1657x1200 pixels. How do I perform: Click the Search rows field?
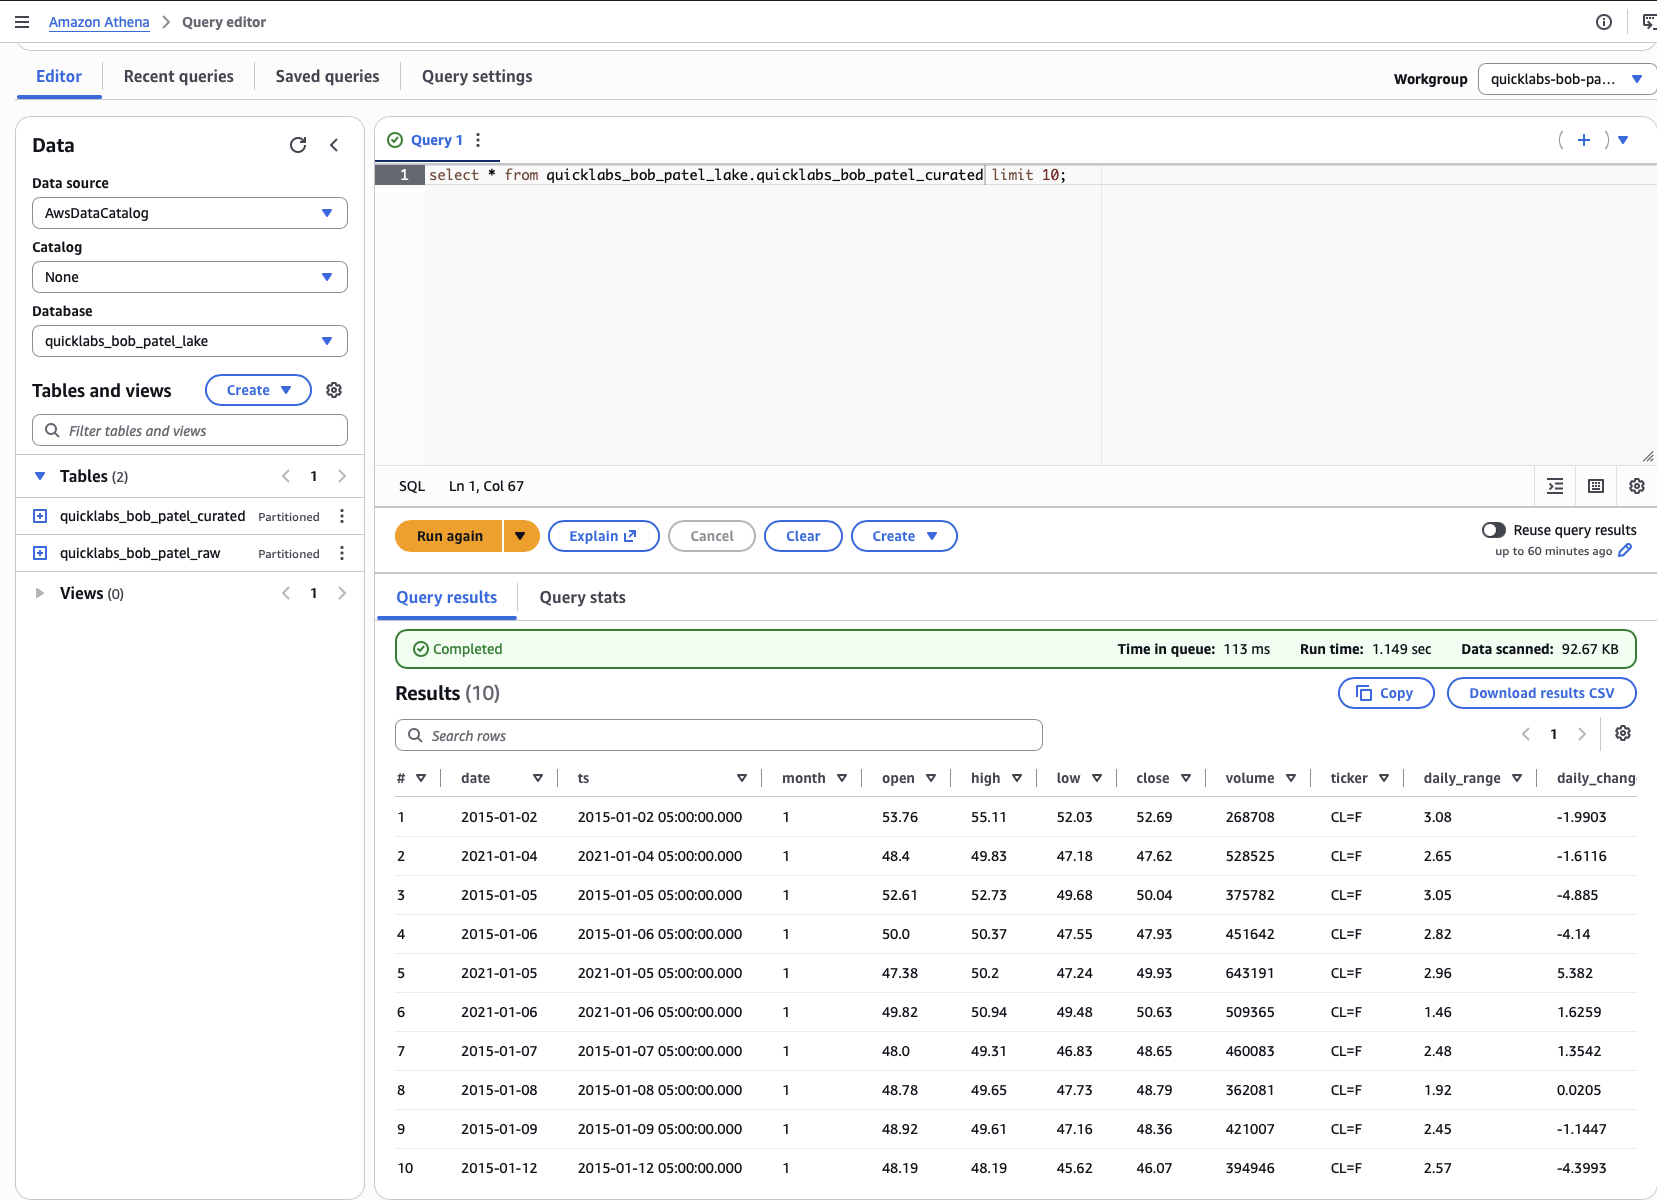coord(719,735)
